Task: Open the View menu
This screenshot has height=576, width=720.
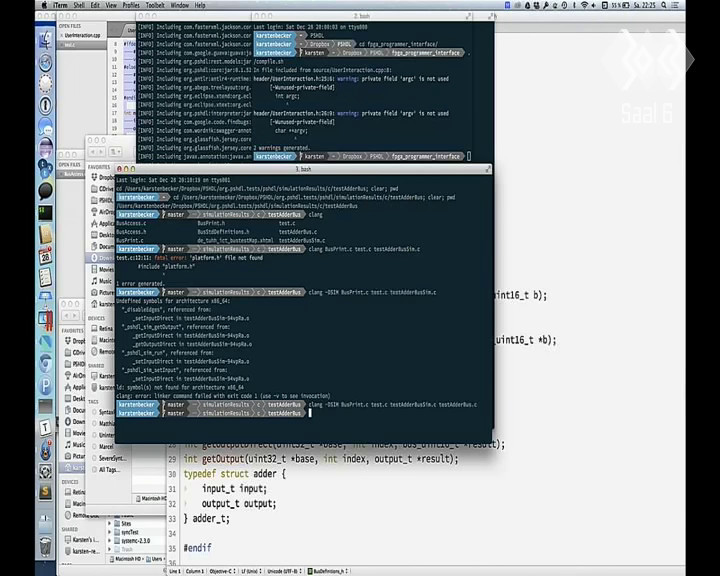Action: (111, 5)
